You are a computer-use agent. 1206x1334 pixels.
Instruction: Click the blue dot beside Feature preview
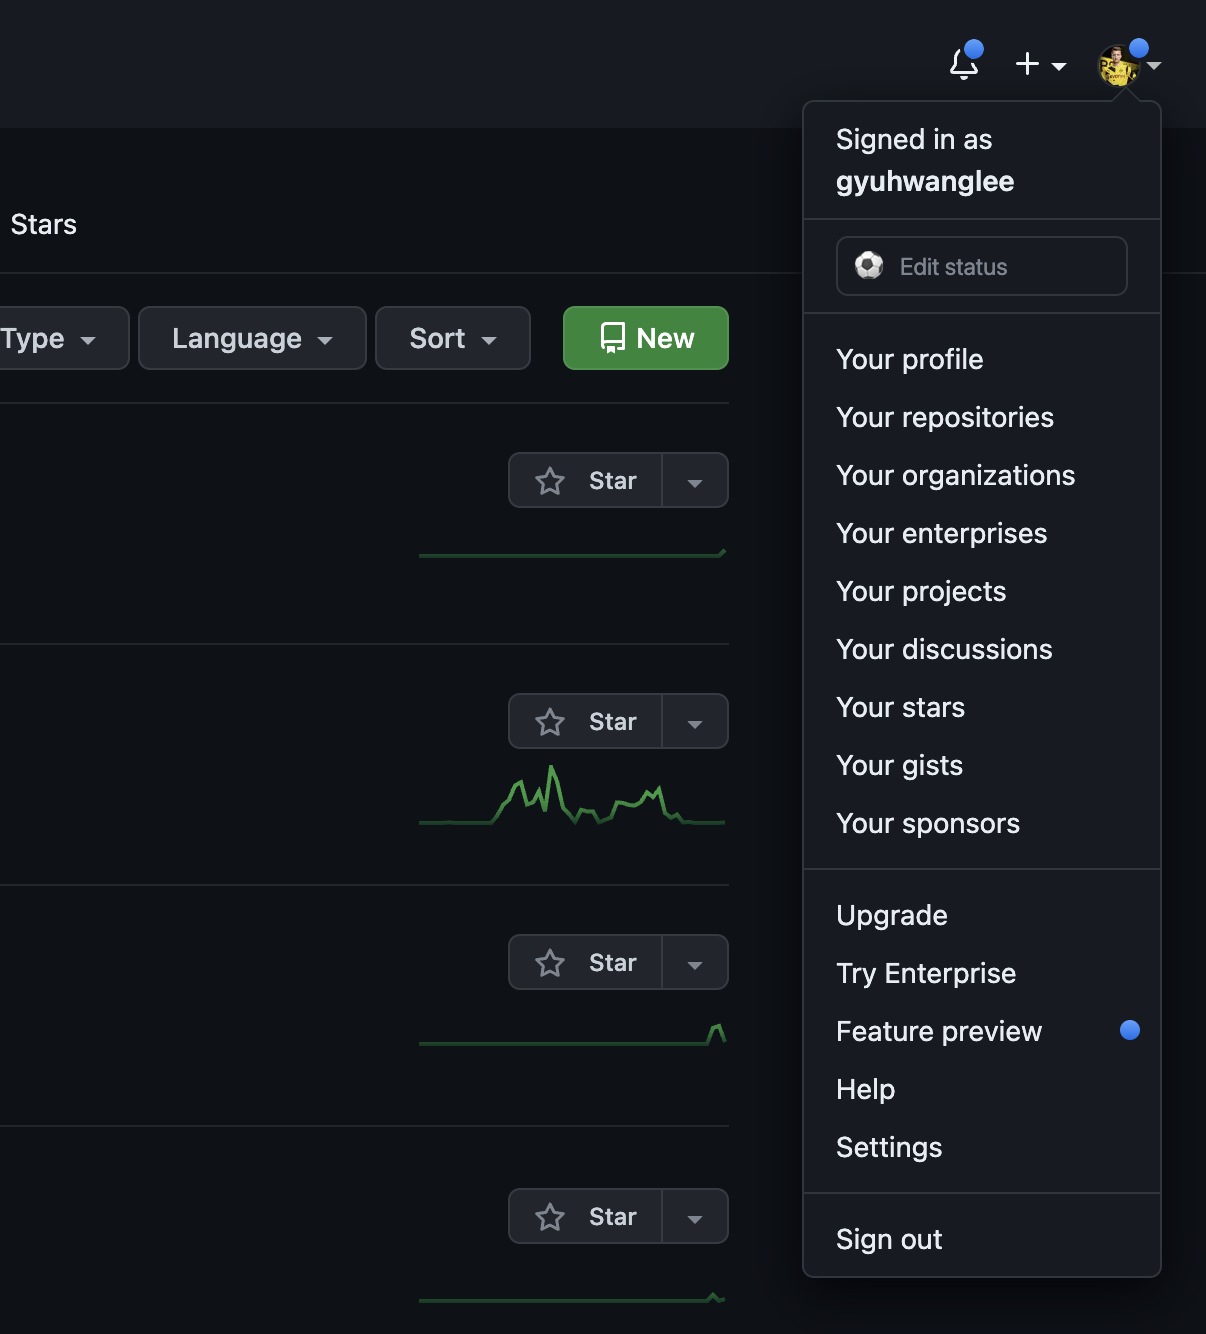pyautogui.click(x=1130, y=1030)
